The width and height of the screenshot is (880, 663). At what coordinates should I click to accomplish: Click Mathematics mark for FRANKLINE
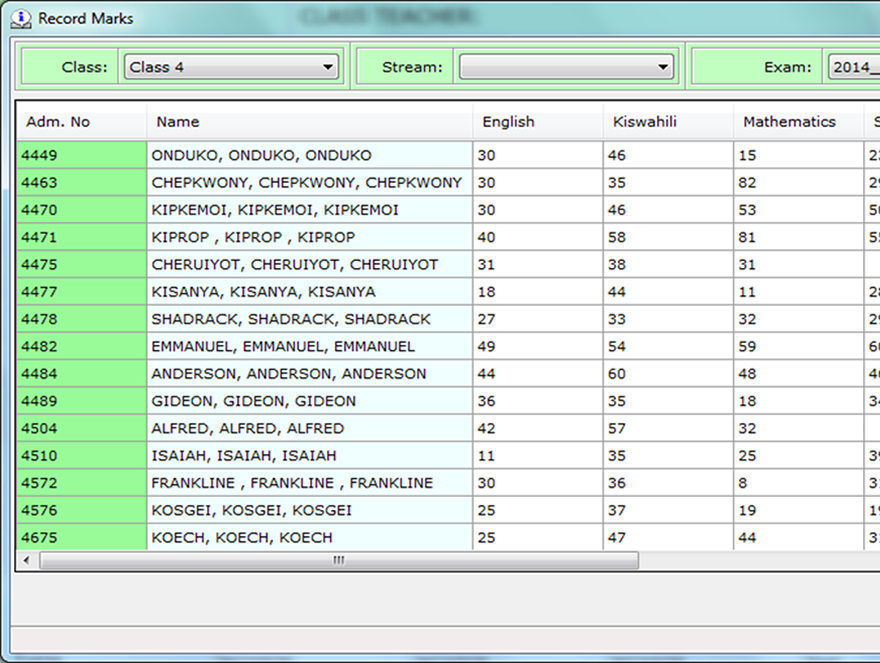pos(797,483)
